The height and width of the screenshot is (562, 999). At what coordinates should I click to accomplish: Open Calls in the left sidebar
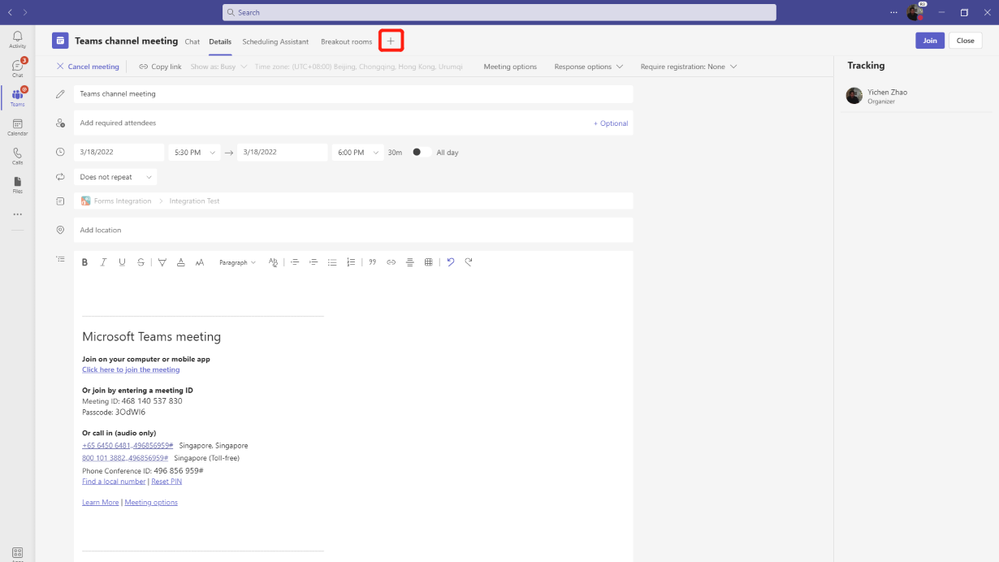(17, 156)
